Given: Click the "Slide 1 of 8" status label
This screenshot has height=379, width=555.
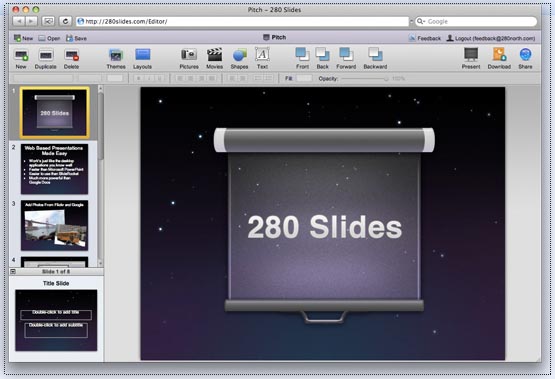Looking at the screenshot, I should point(56,271).
